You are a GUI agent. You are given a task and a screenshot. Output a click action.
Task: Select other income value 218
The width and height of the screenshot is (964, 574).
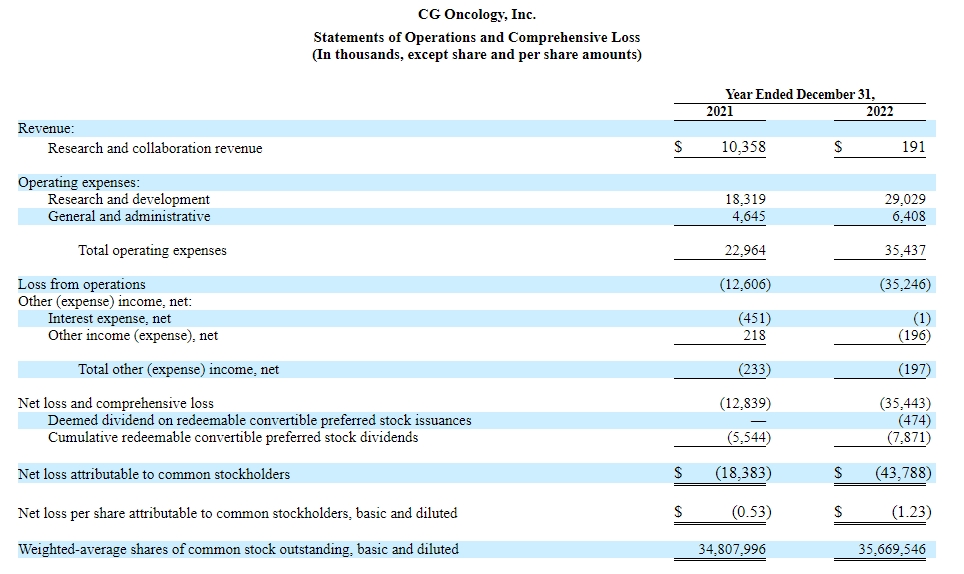click(754, 336)
